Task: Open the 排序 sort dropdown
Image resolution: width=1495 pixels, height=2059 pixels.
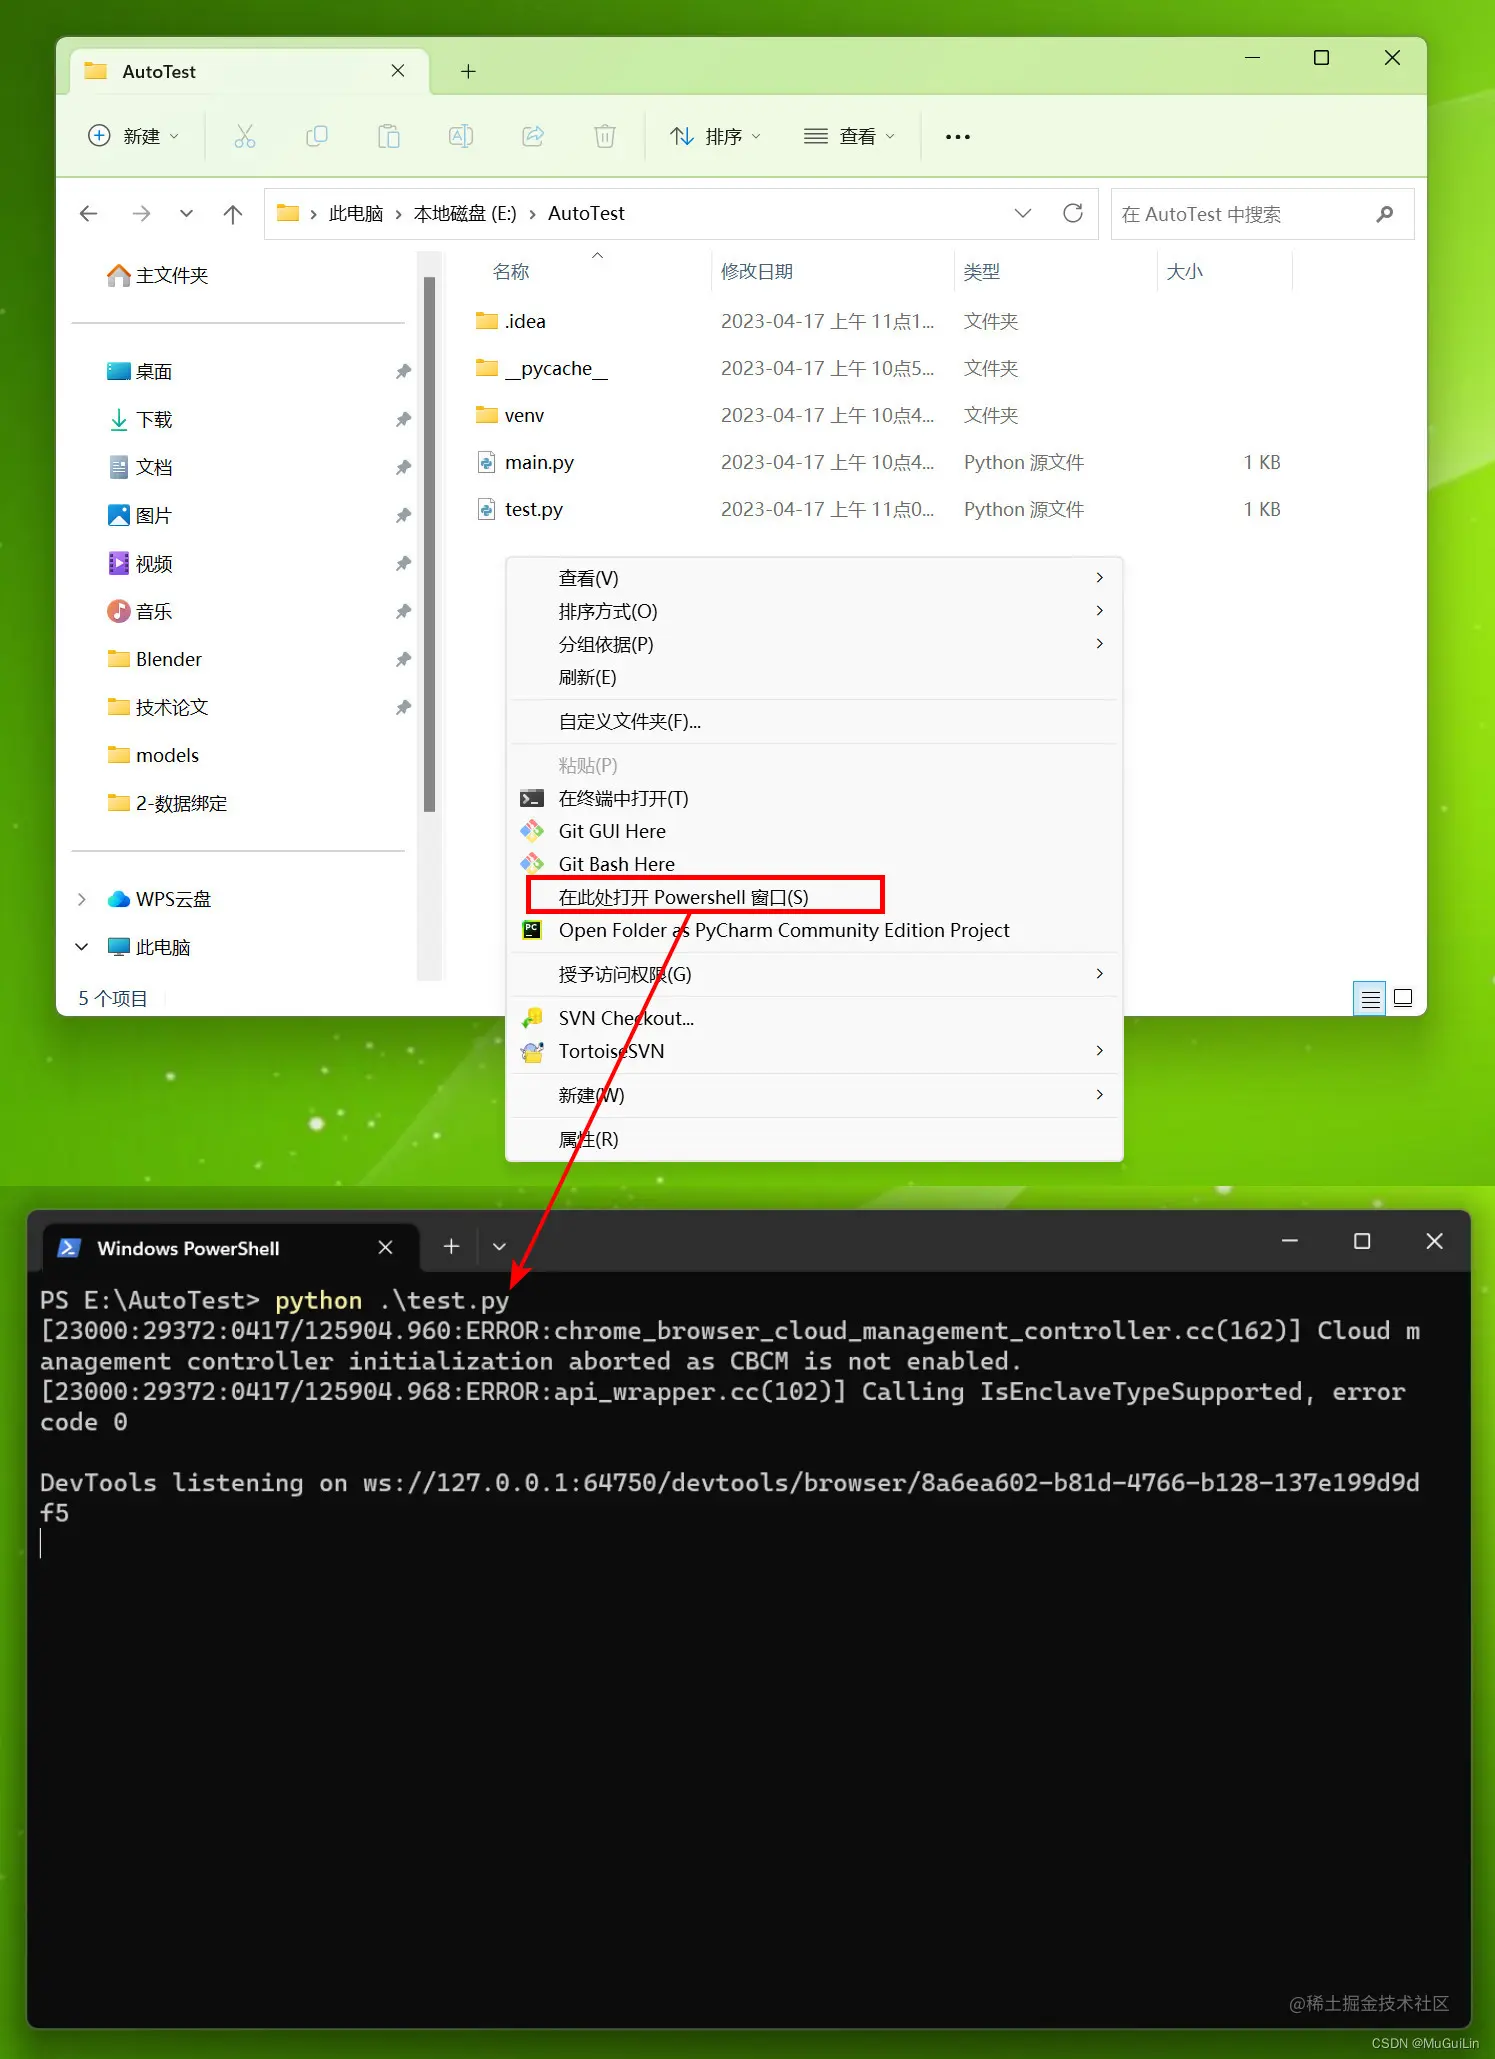Action: click(715, 136)
